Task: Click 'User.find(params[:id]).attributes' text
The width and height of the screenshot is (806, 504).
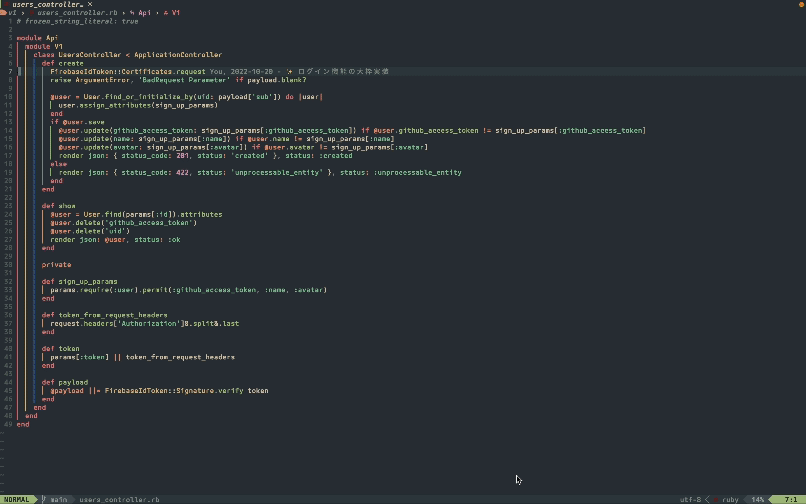Action: [x=153, y=214]
